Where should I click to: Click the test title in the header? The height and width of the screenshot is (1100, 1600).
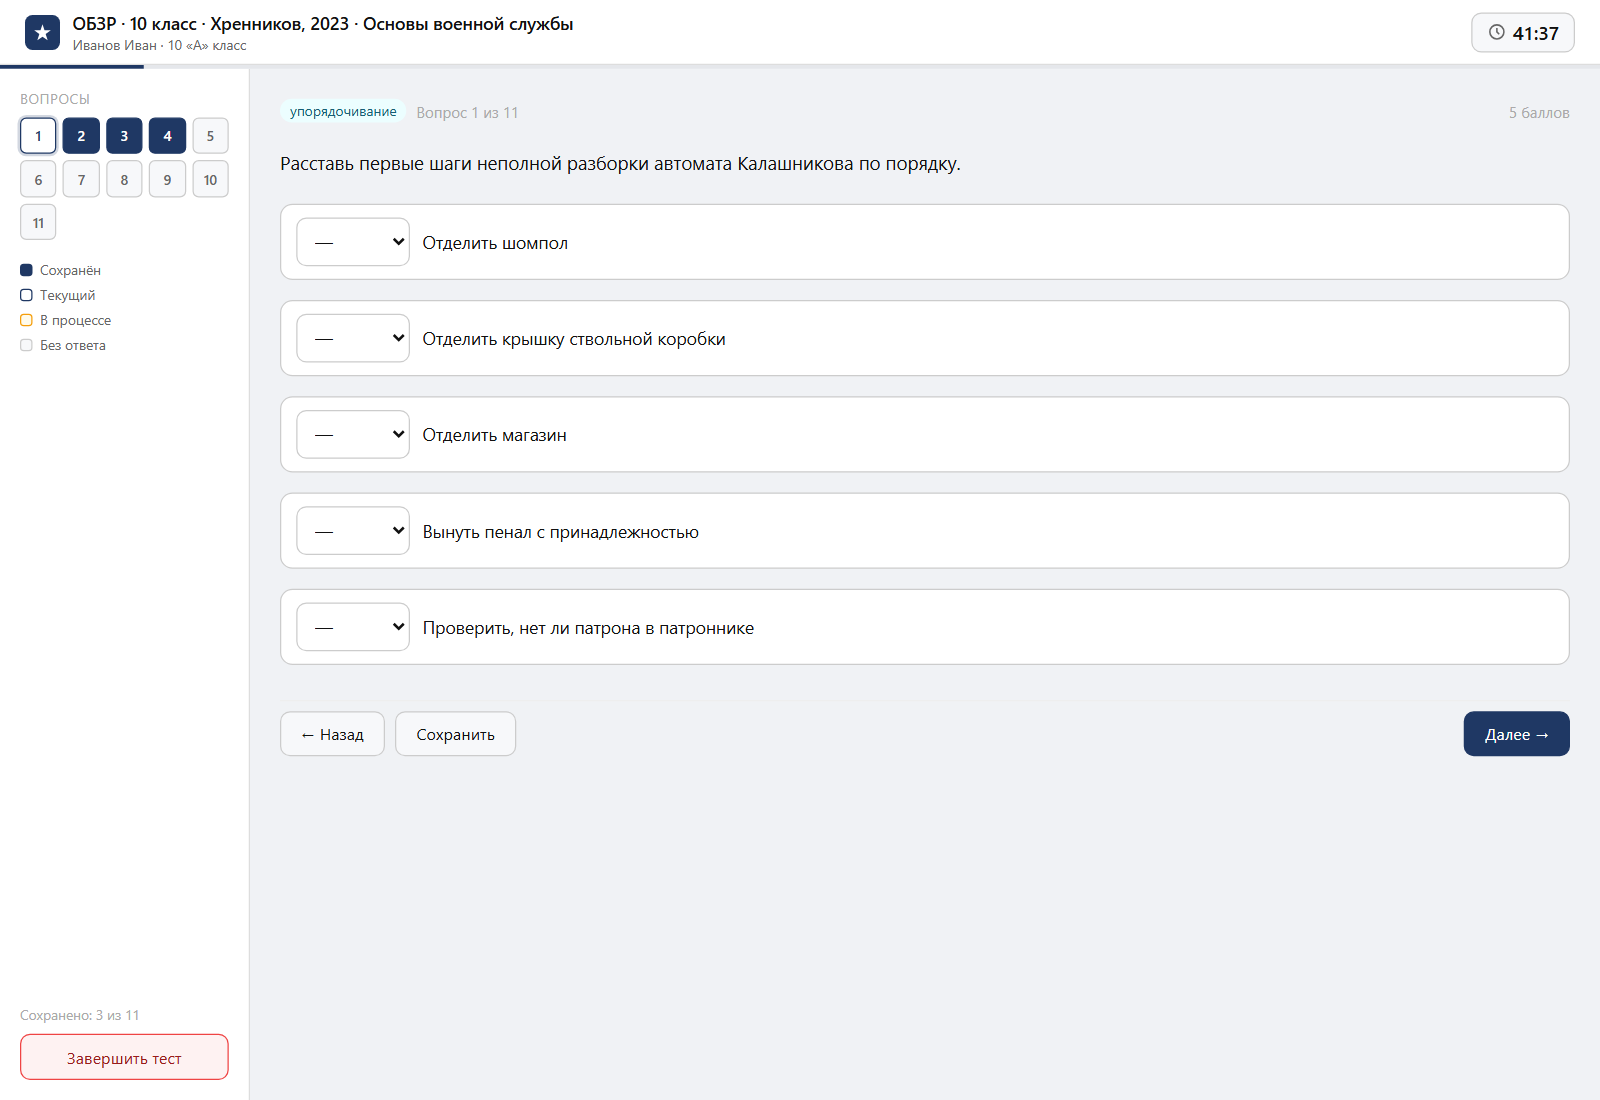323,24
